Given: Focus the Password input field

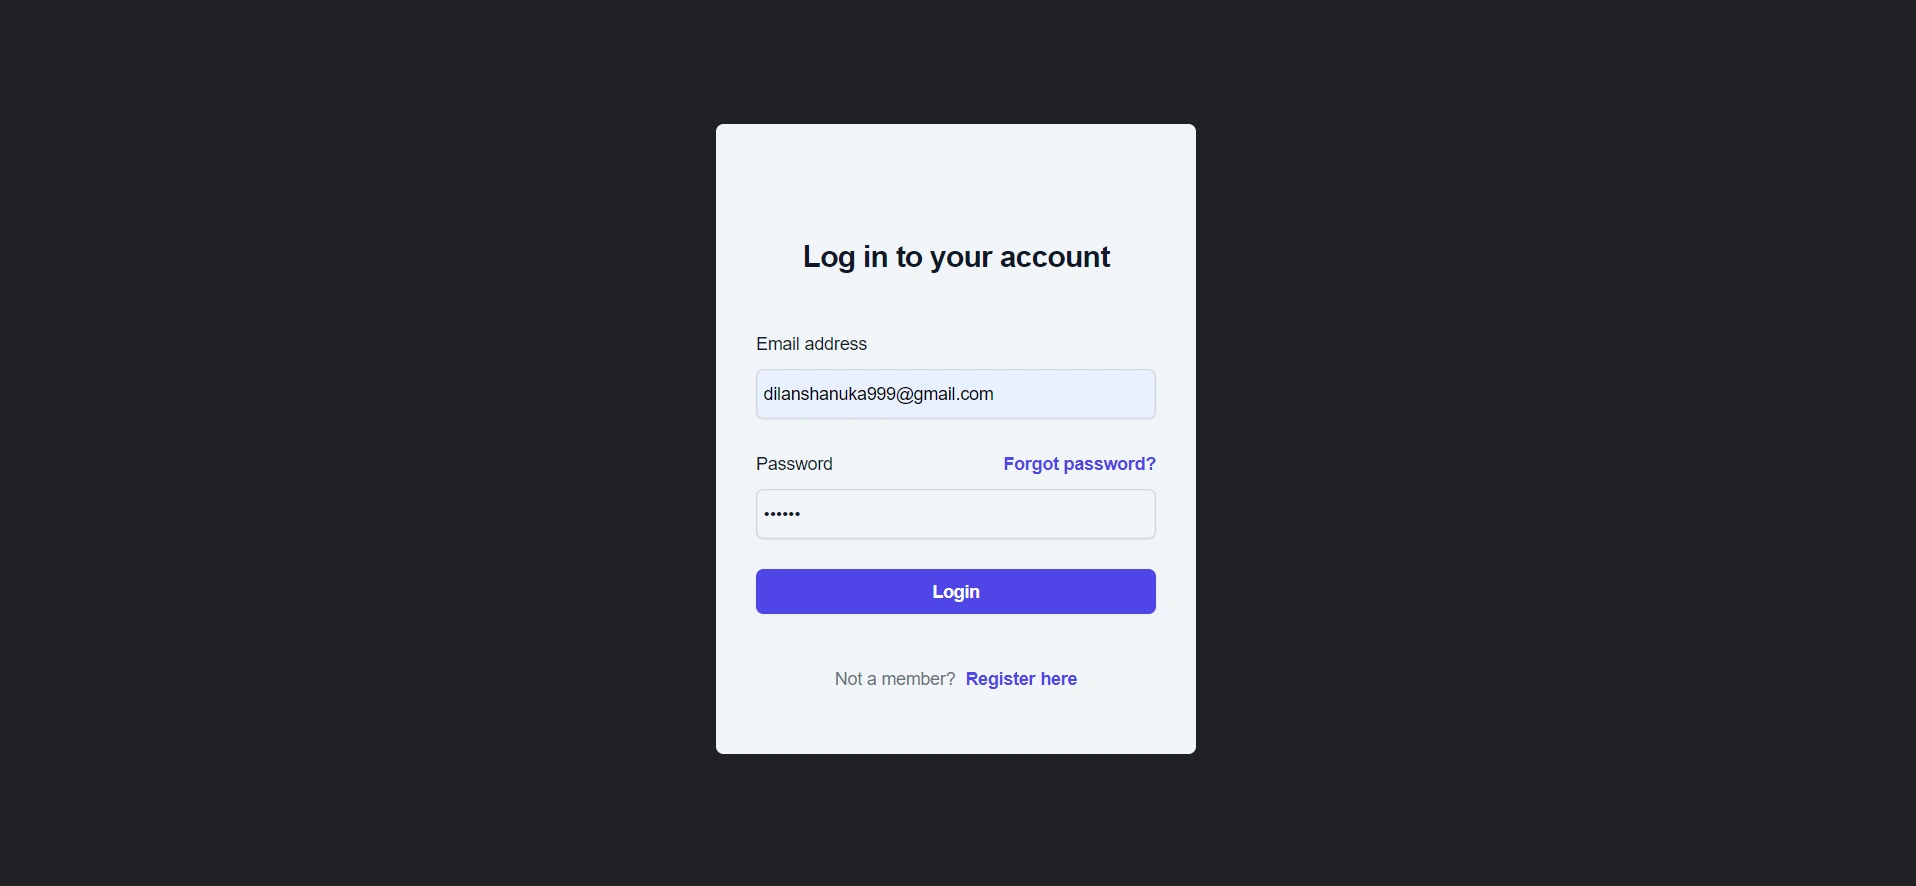Looking at the screenshot, I should (955, 514).
